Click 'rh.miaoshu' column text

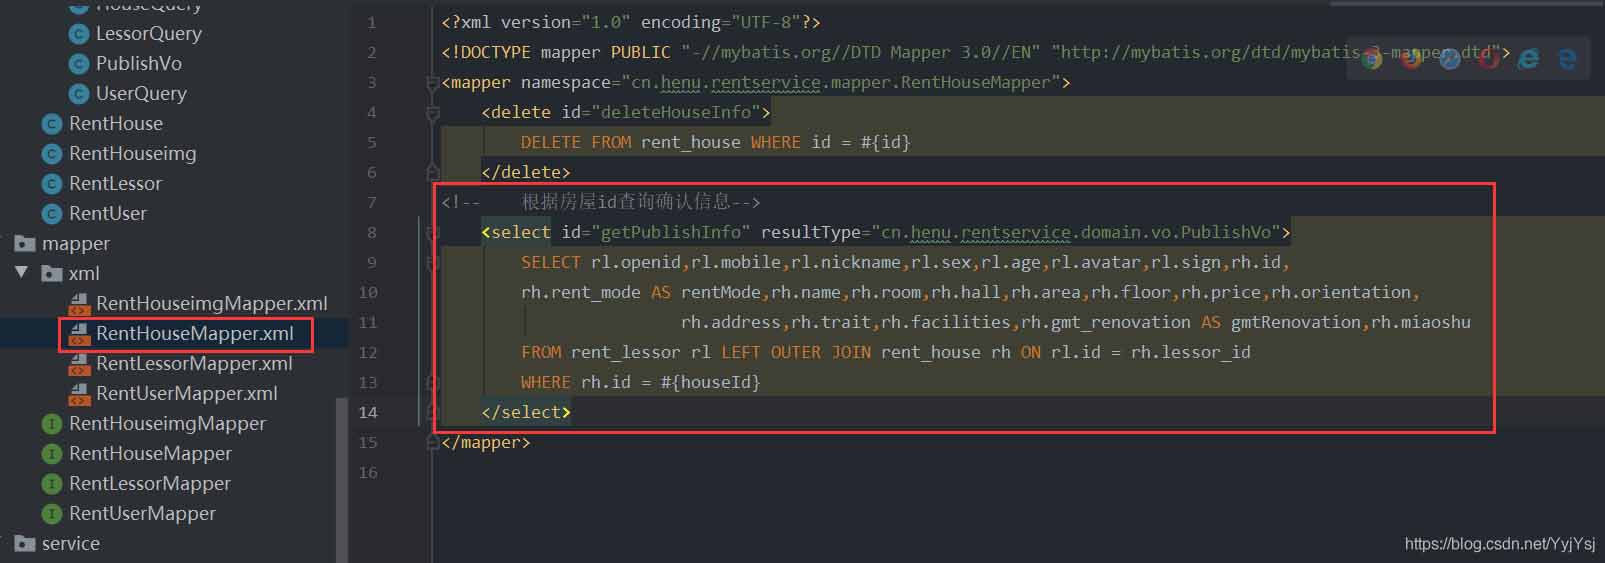click(1420, 322)
